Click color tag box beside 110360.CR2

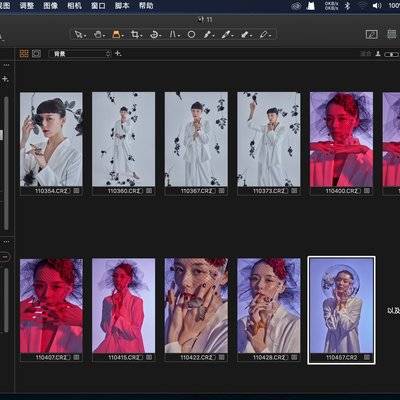coord(149,191)
